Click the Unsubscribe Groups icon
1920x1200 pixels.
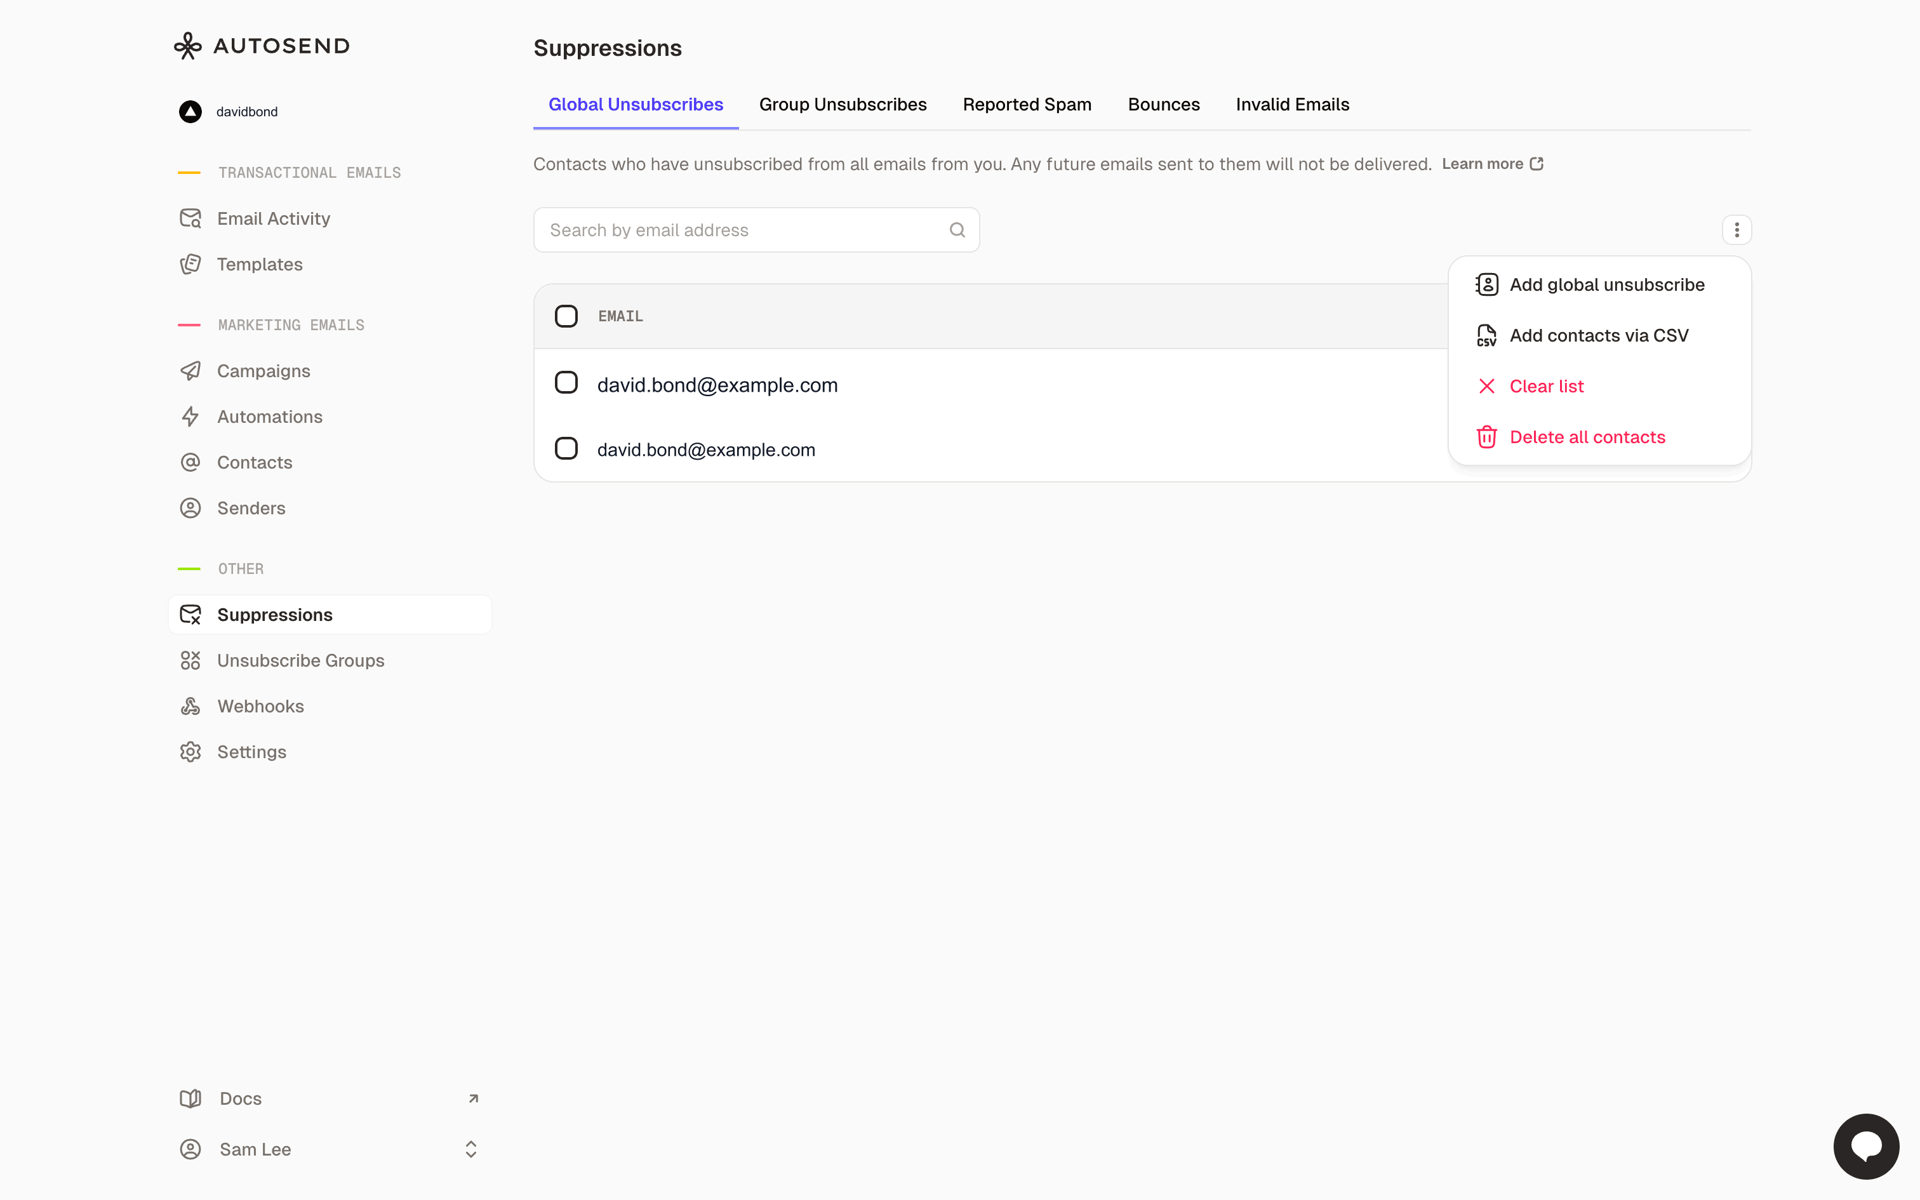point(190,661)
